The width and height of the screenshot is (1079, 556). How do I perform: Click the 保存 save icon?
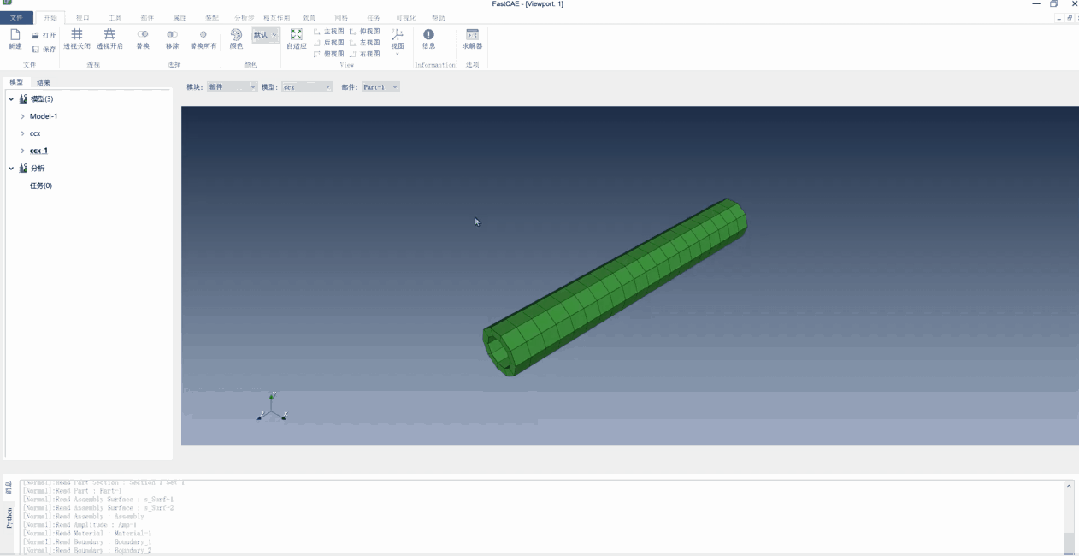click(x=36, y=49)
